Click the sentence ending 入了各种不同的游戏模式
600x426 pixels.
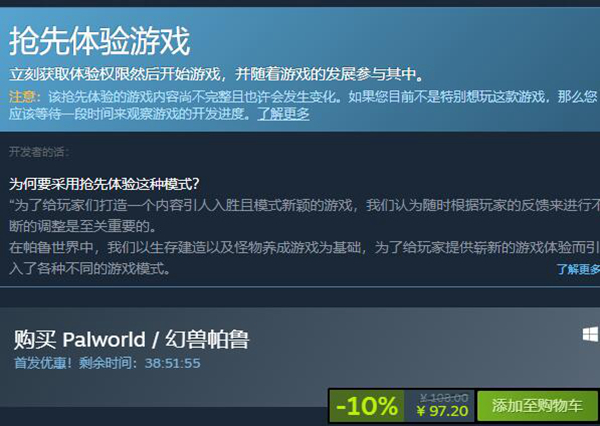pos(90,269)
